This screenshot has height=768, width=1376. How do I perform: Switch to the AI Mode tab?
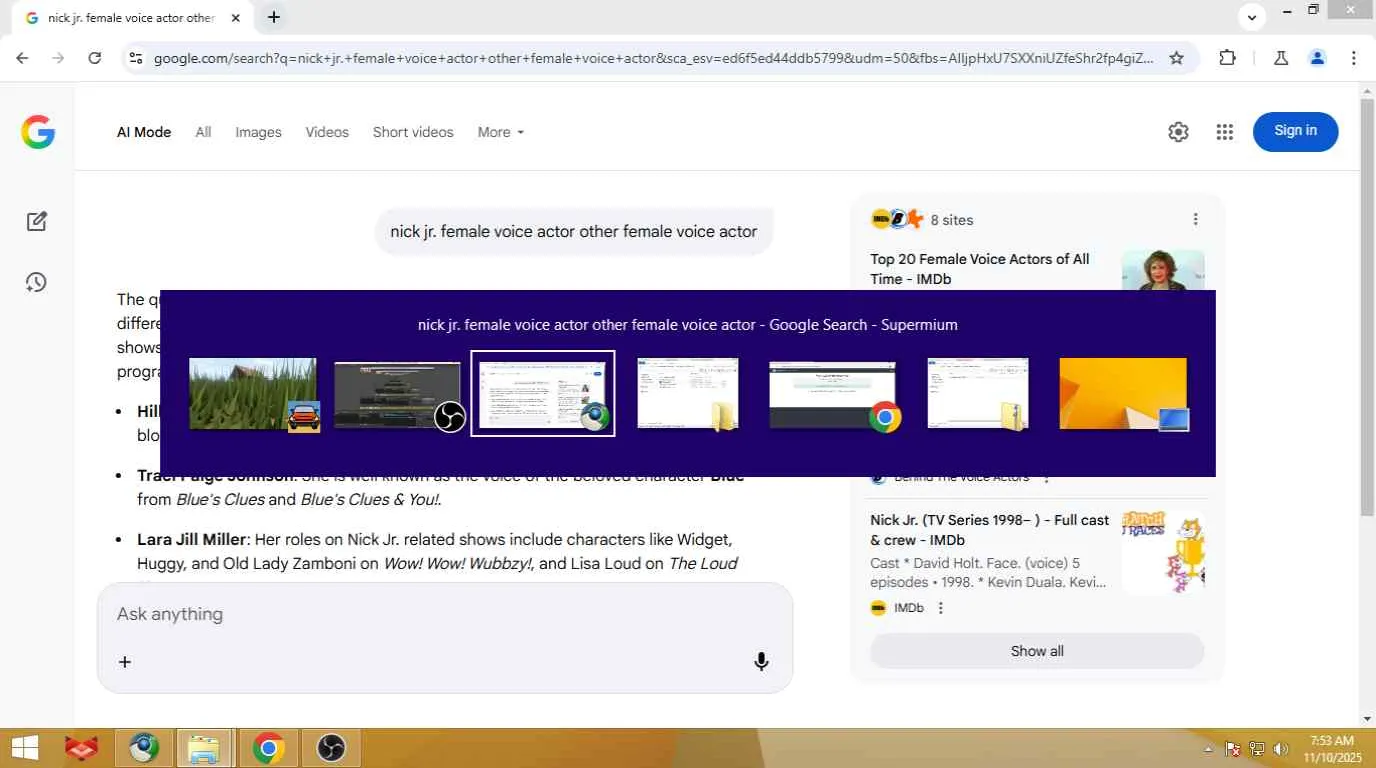coord(144,132)
